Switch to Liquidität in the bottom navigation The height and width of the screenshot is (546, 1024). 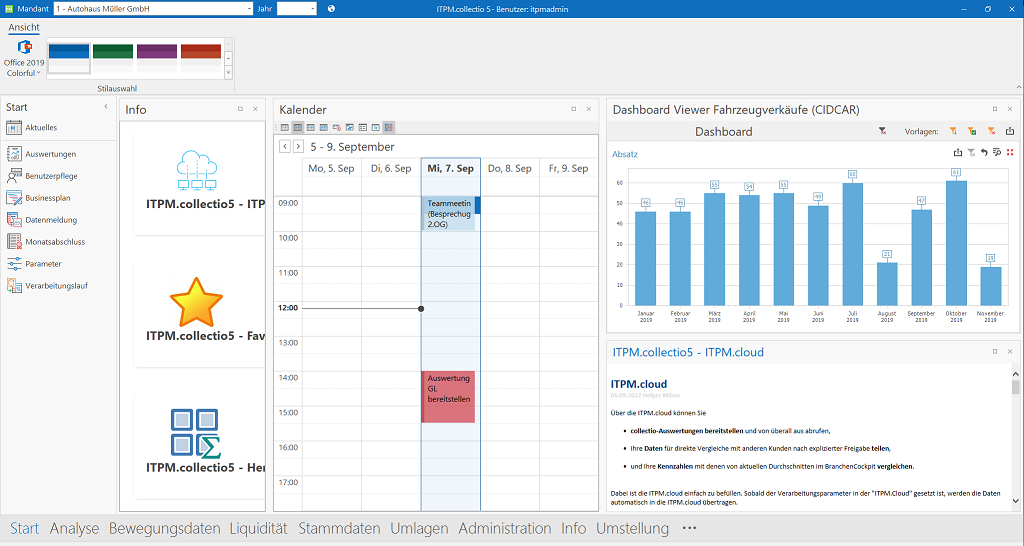[x=259, y=528]
